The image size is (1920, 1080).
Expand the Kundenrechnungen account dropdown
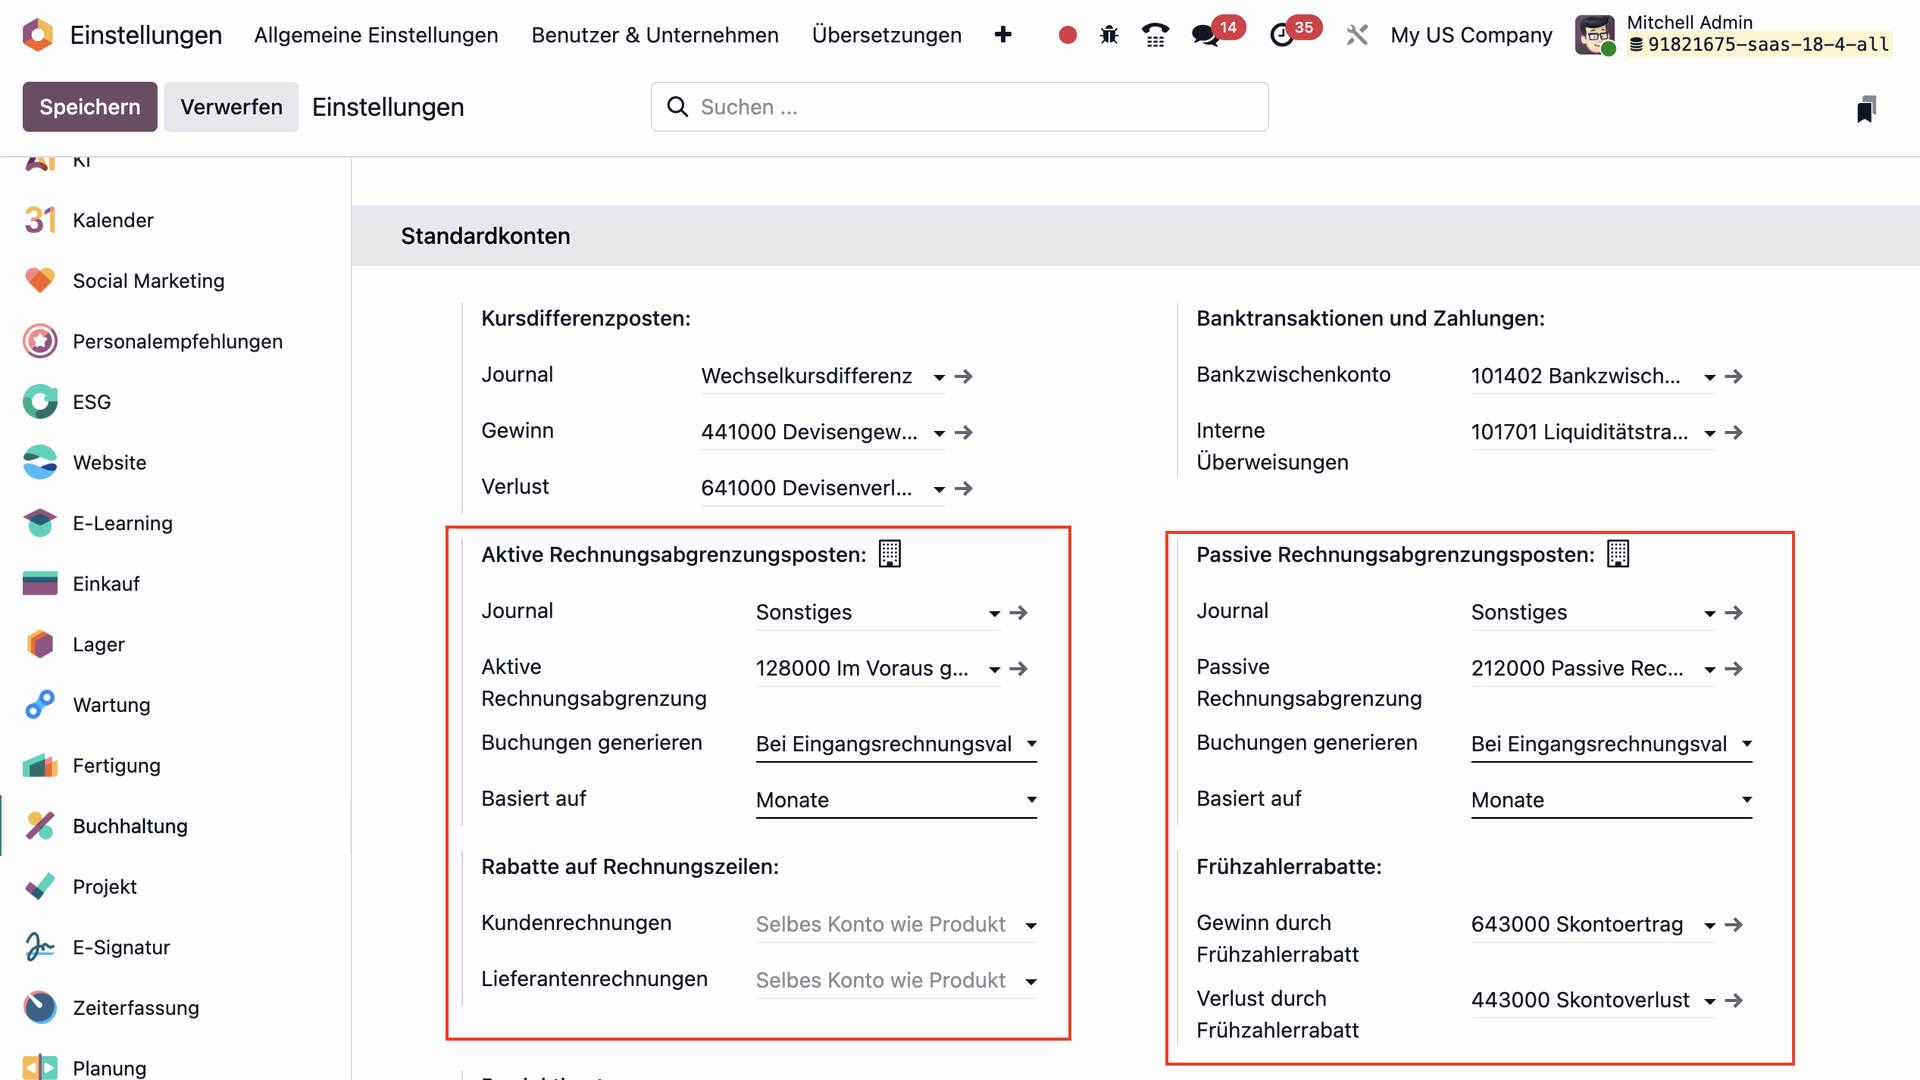(x=1031, y=926)
